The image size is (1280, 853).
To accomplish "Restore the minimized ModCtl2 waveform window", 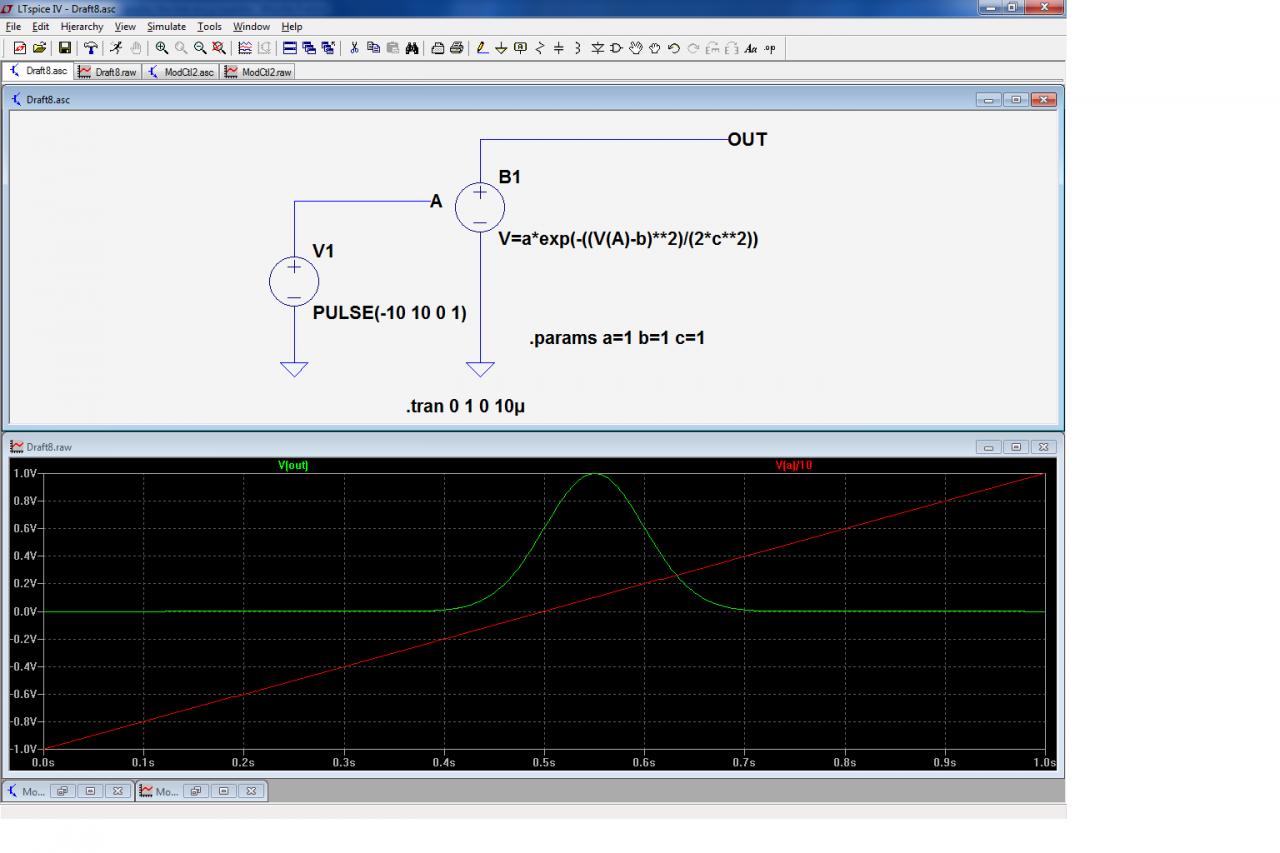I will (x=195, y=791).
